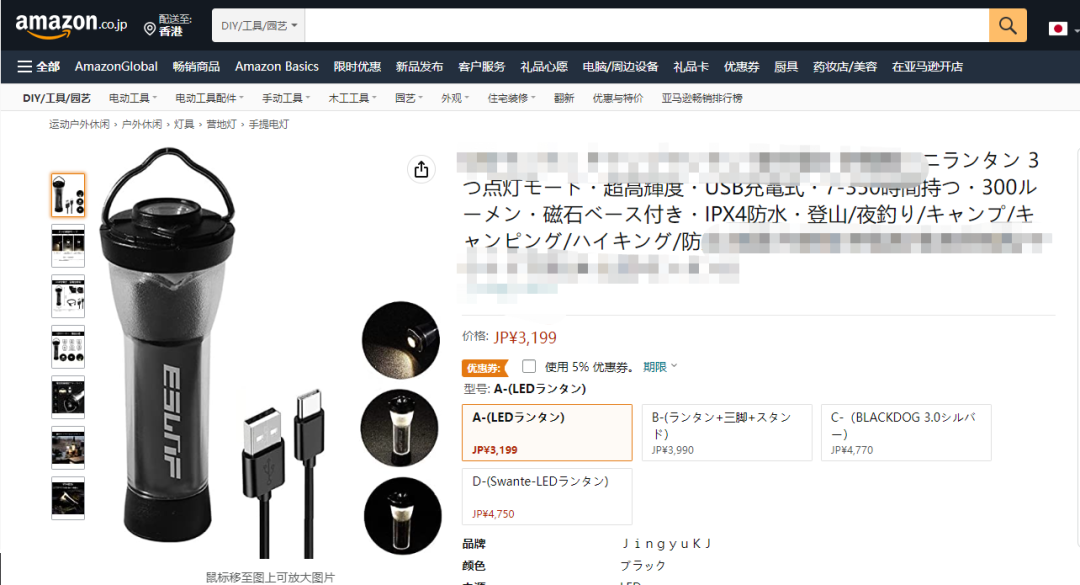Open 礼品卡 in the nav bar
This screenshot has height=585, width=1080.
pyautogui.click(x=691, y=67)
